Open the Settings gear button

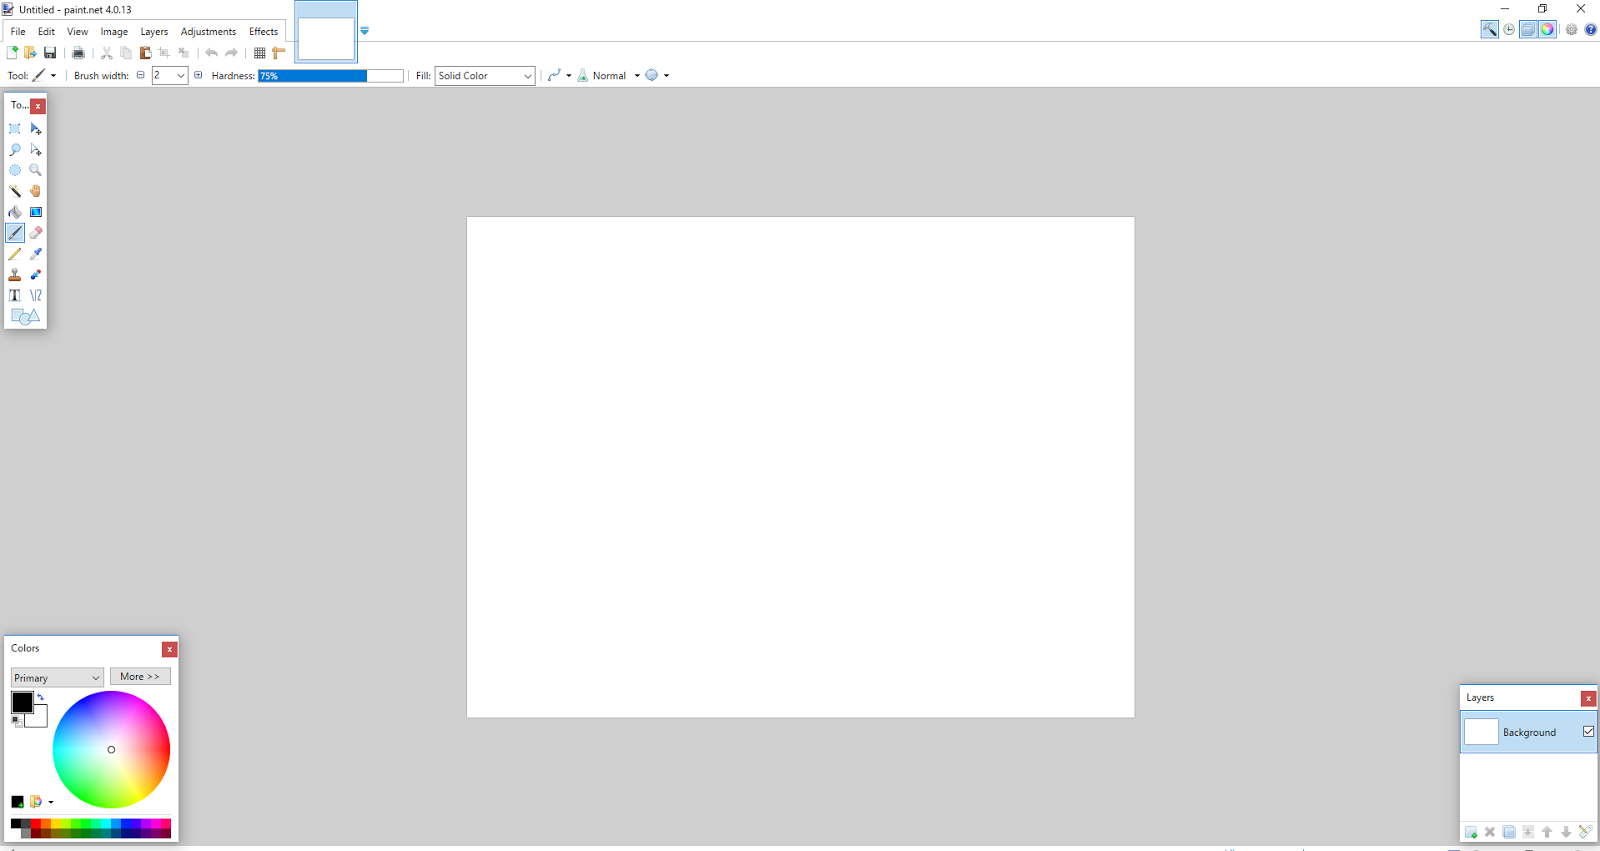click(x=1571, y=29)
